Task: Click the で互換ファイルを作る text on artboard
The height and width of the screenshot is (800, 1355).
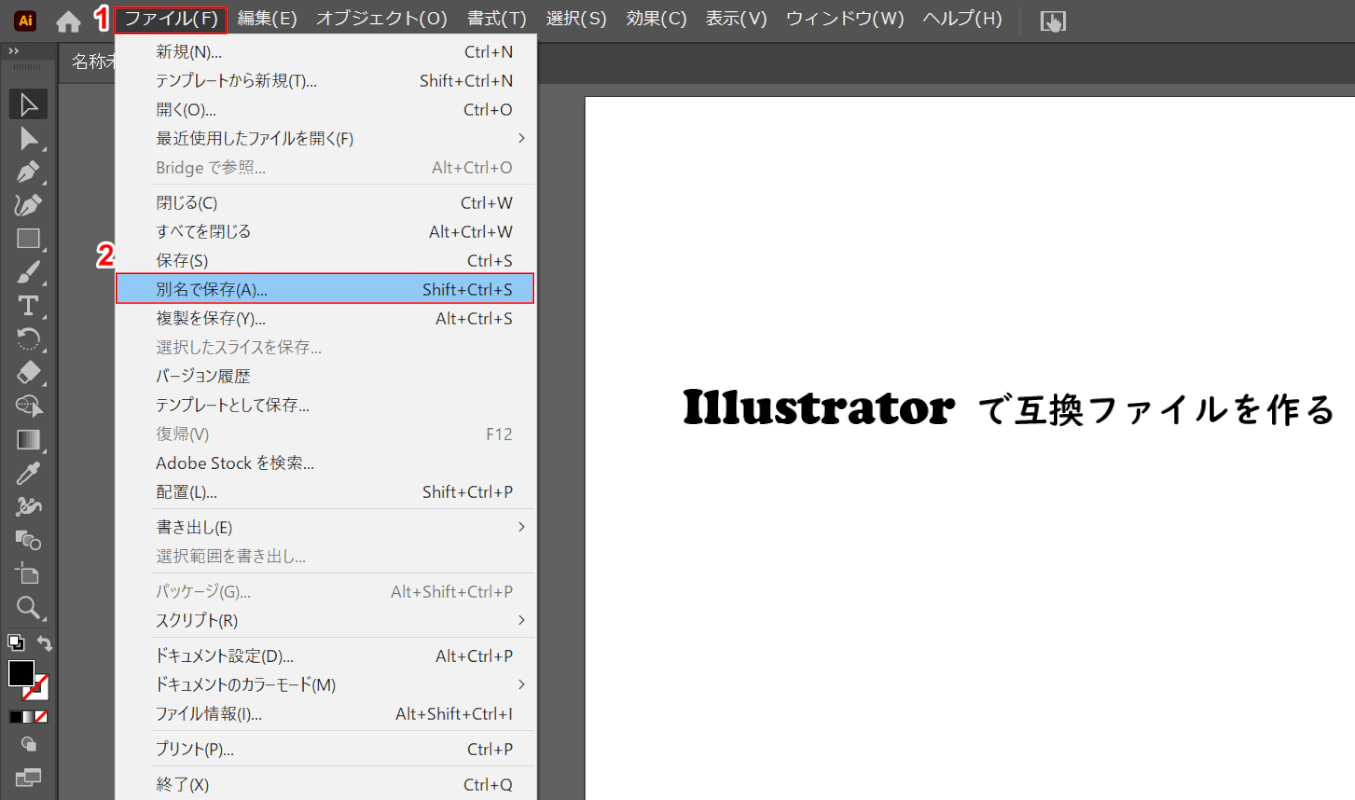Action: tap(1155, 411)
